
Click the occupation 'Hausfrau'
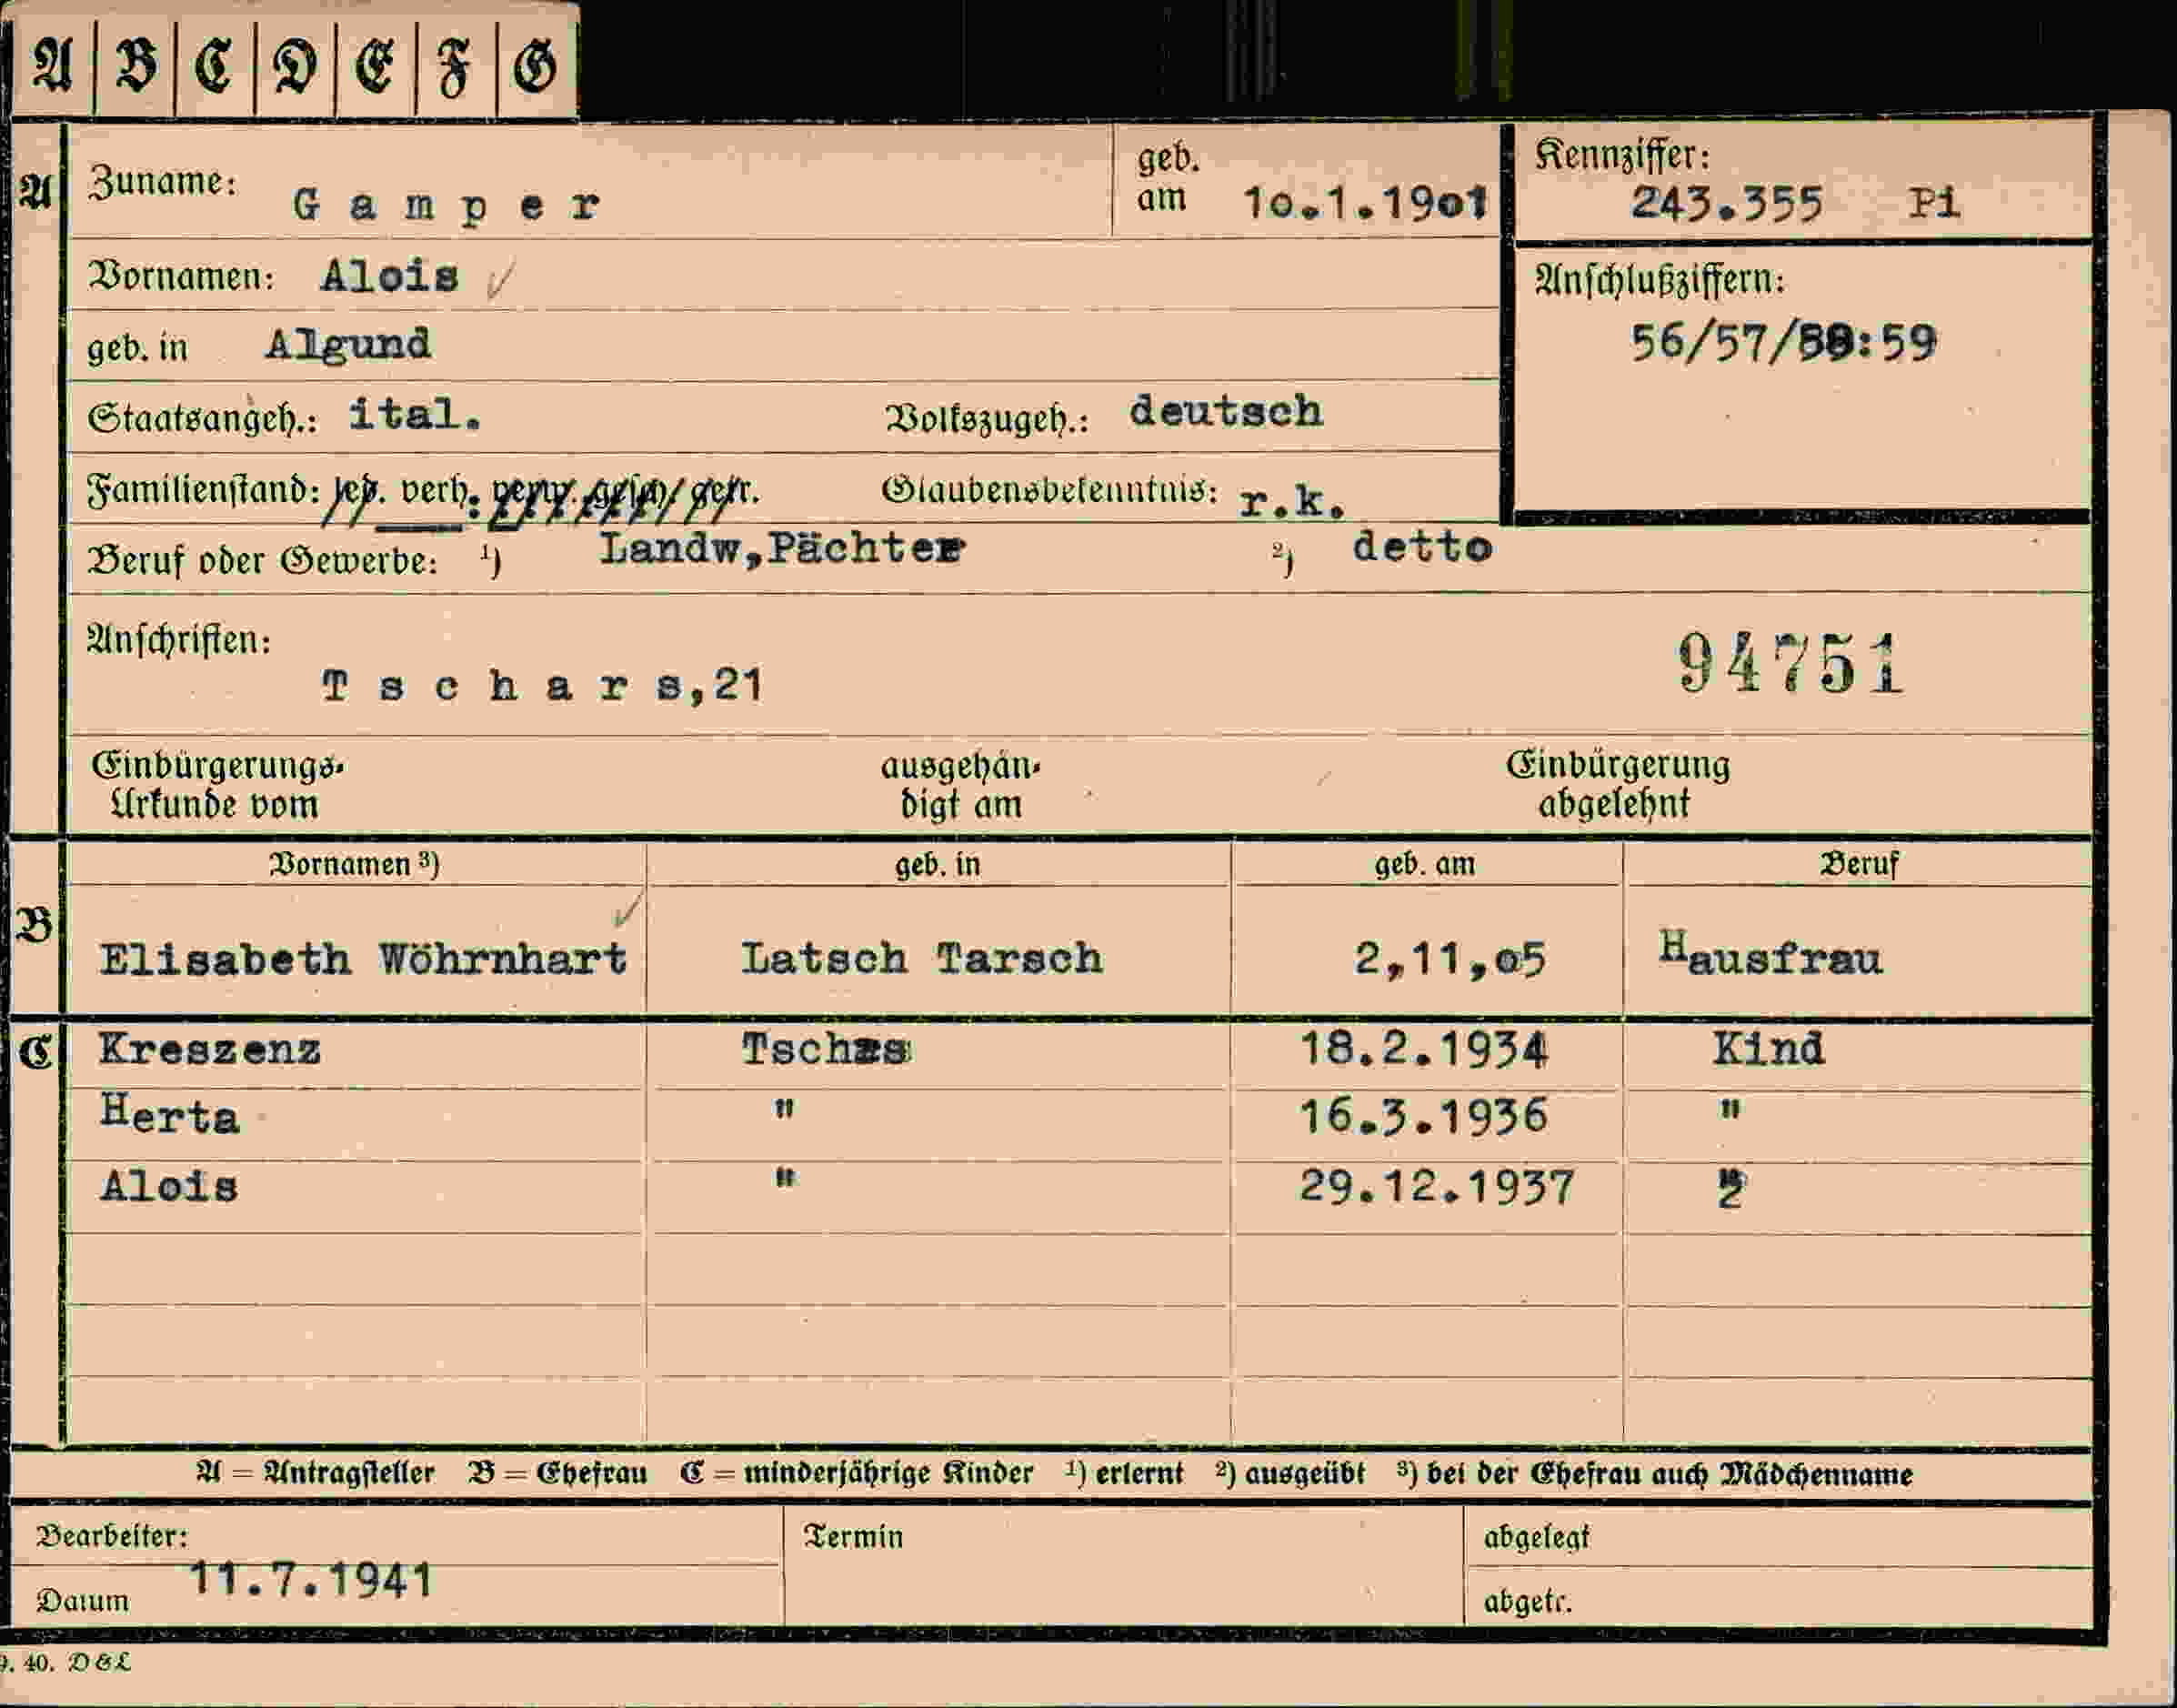[x=1770, y=952]
